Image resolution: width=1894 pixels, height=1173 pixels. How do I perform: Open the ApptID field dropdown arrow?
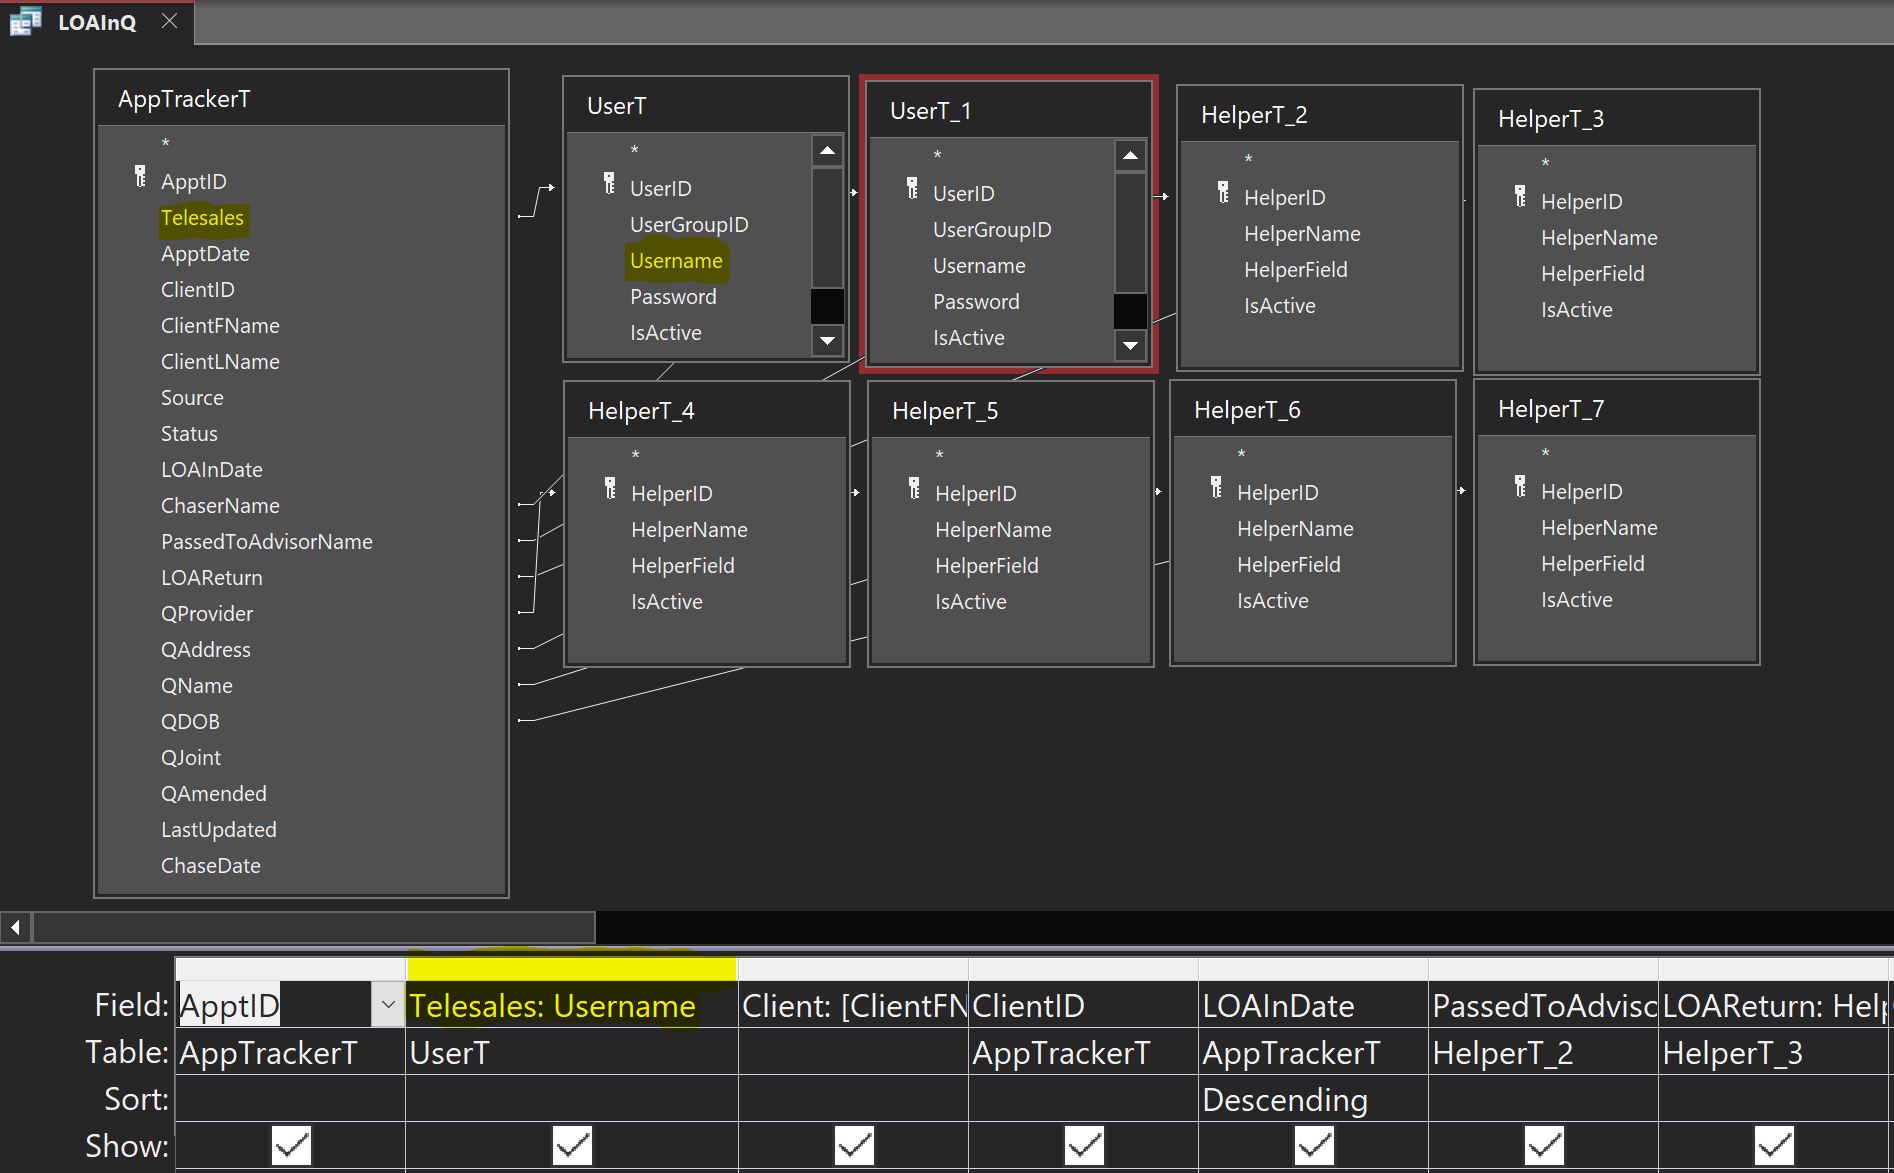tap(388, 1005)
